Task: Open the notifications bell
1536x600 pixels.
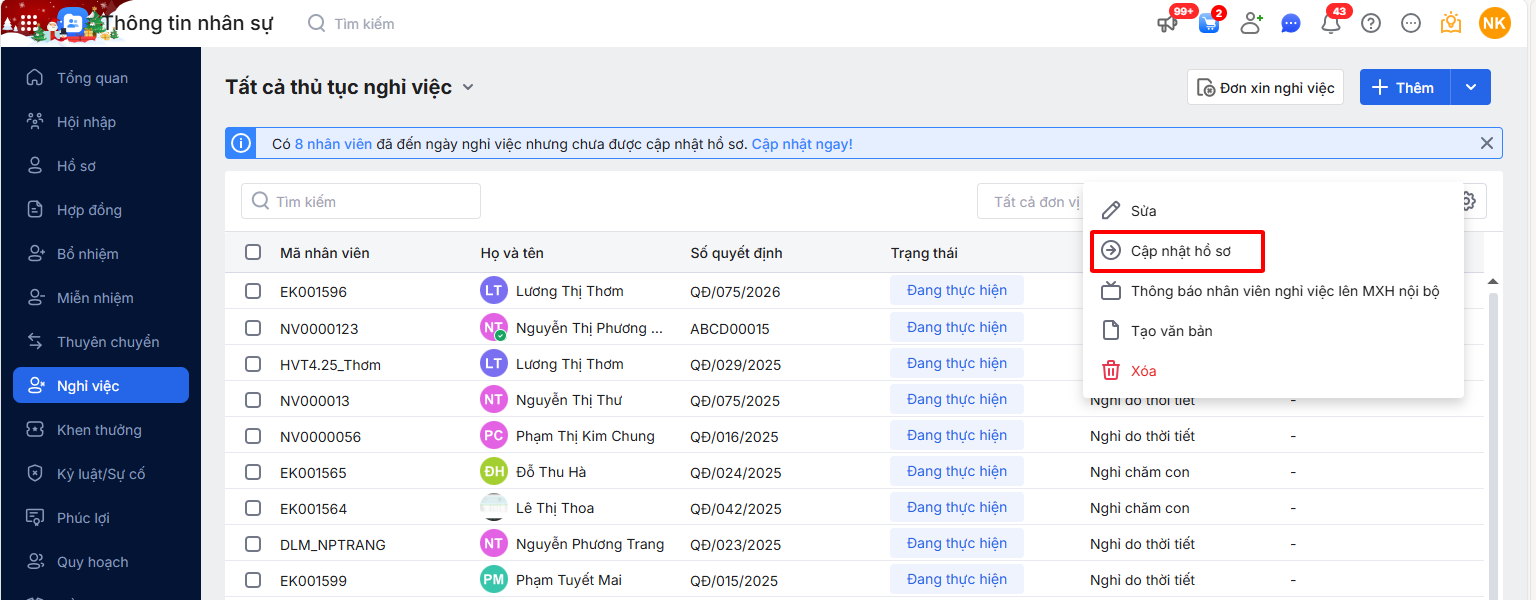Action: pos(1331,24)
